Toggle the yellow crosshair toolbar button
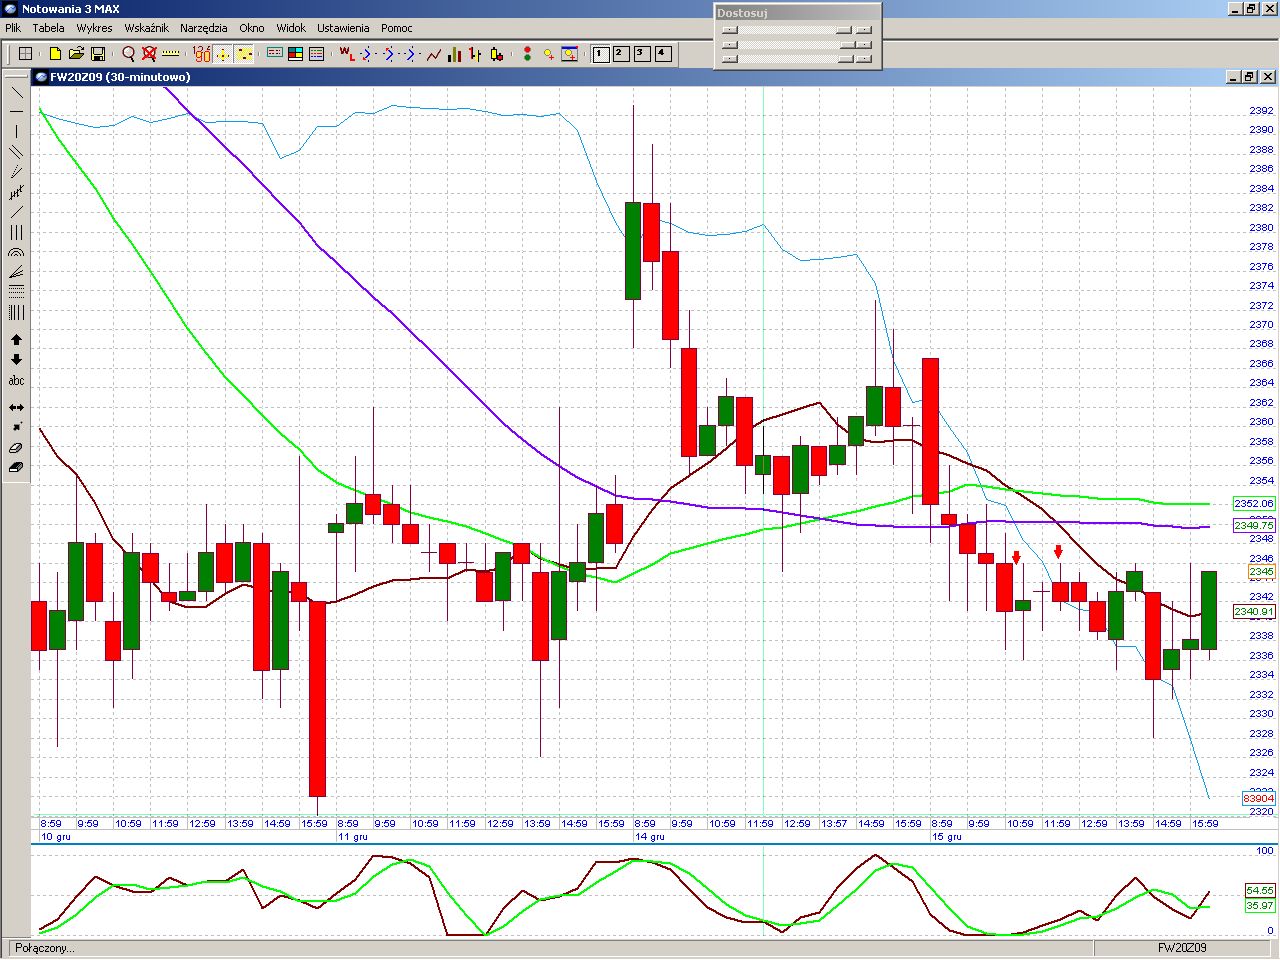 click(223, 54)
